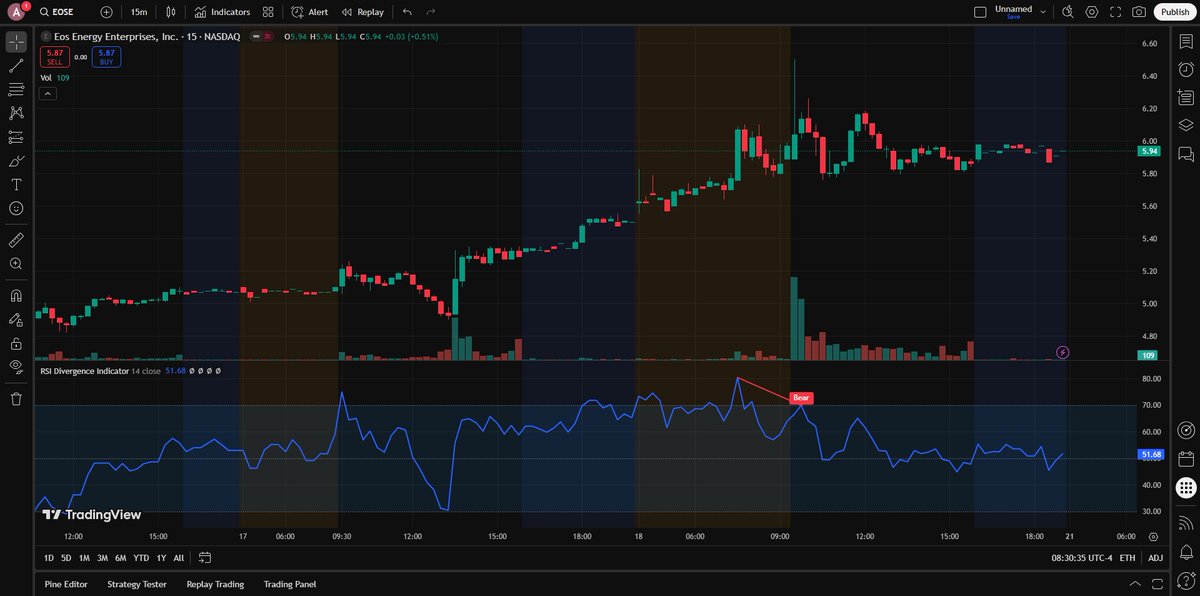The width and height of the screenshot is (1200, 596).
Task: Click the Publish button
Action: (1175, 12)
